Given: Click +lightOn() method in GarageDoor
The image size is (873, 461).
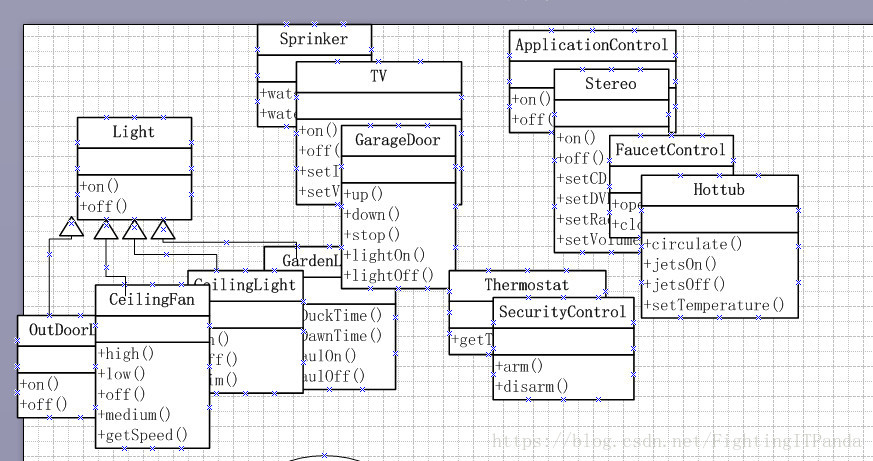Looking at the screenshot, I should click(x=384, y=255).
